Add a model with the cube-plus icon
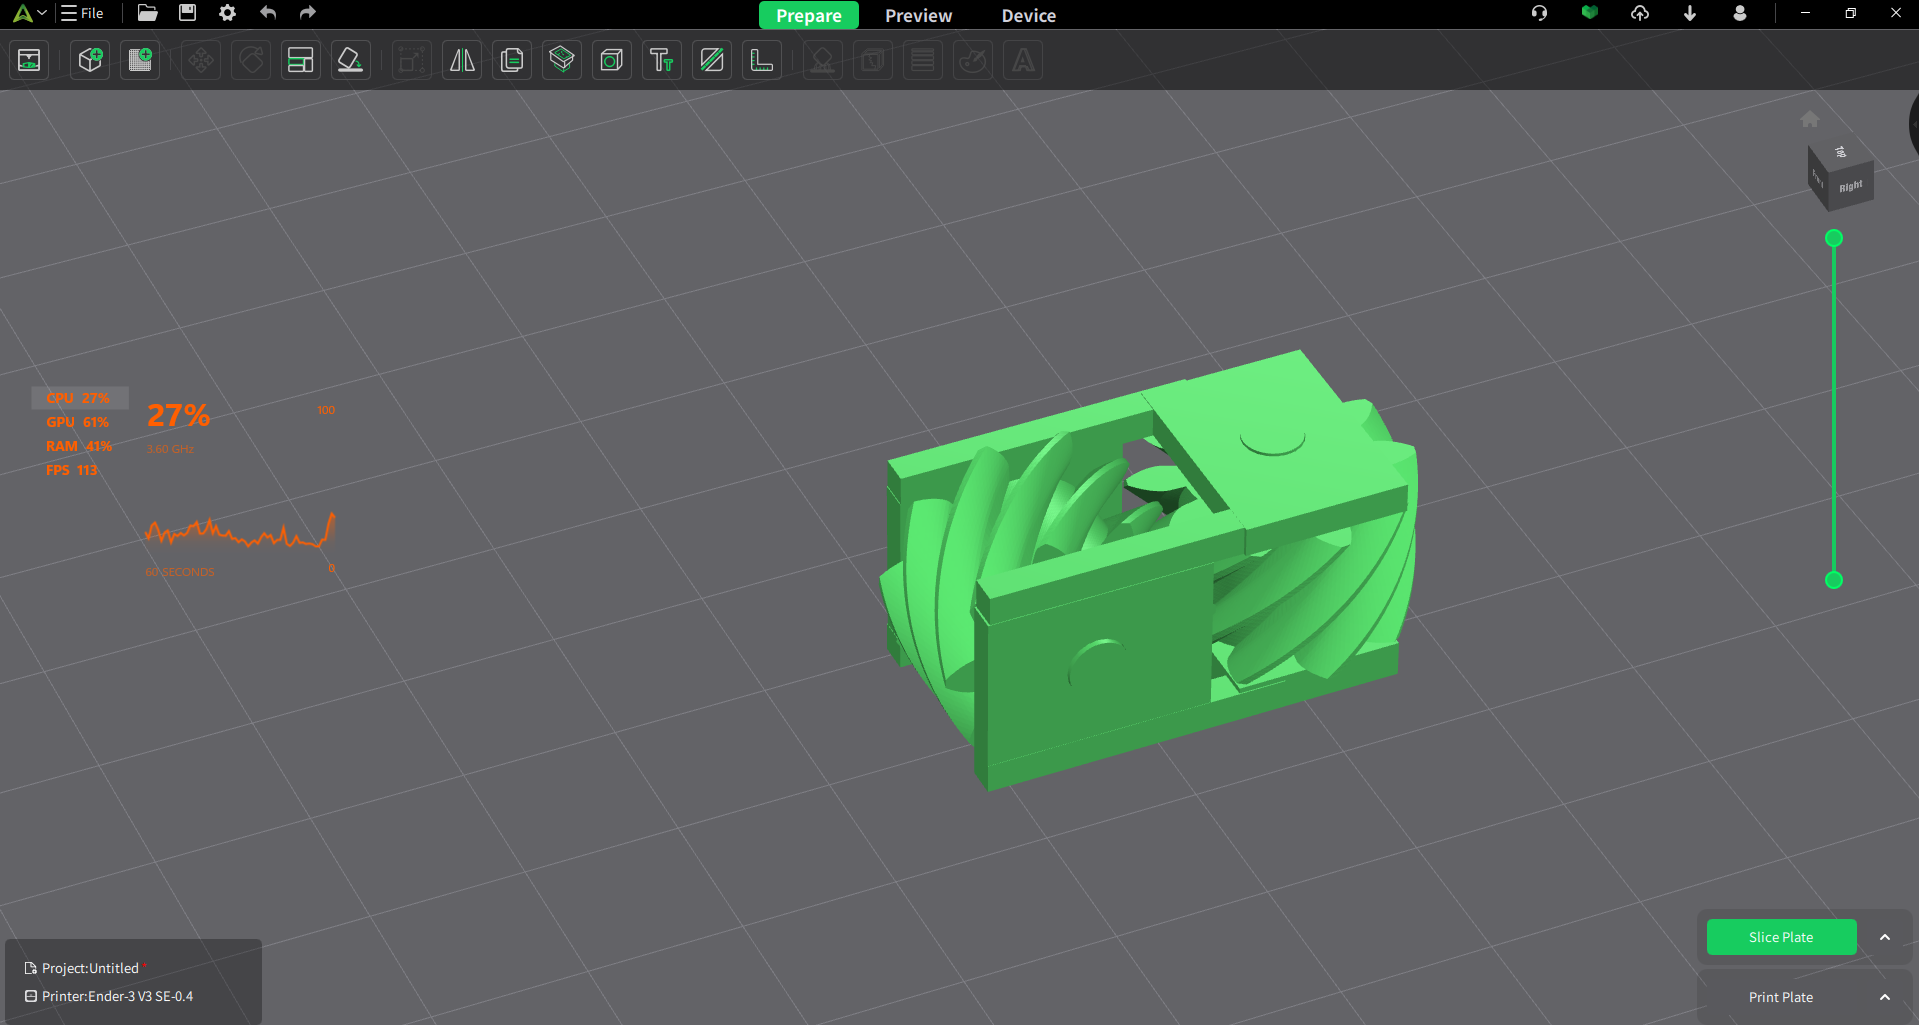The height and width of the screenshot is (1025, 1919). 91,61
